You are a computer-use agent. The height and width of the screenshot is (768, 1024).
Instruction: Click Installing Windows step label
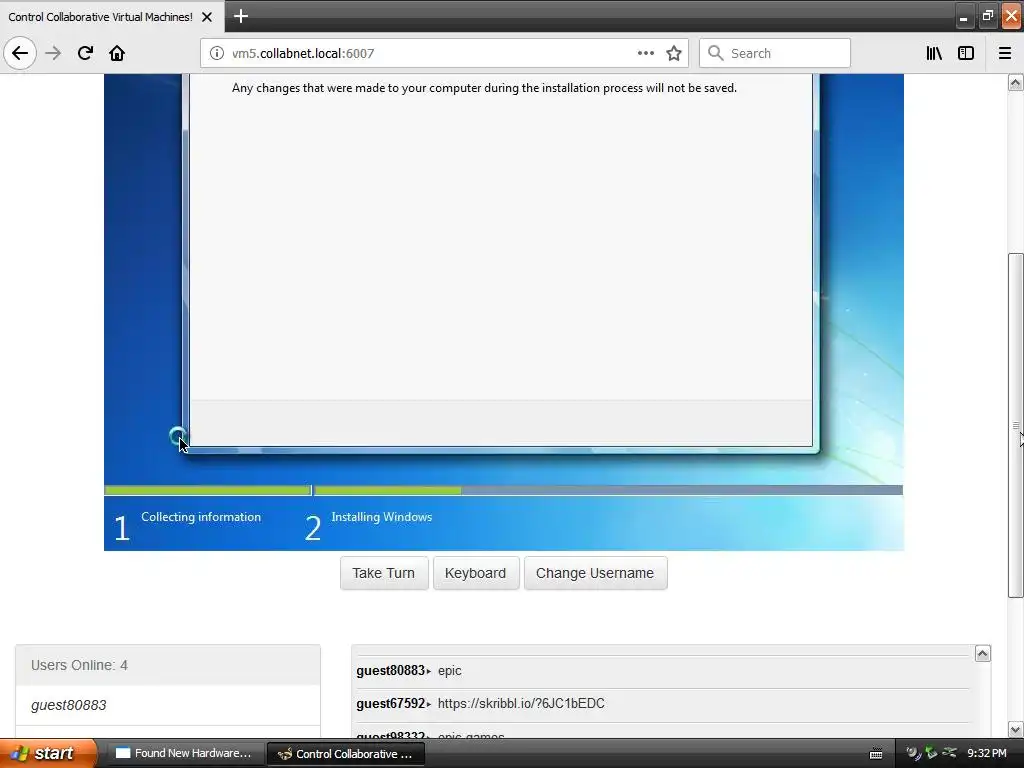pos(381,517)
